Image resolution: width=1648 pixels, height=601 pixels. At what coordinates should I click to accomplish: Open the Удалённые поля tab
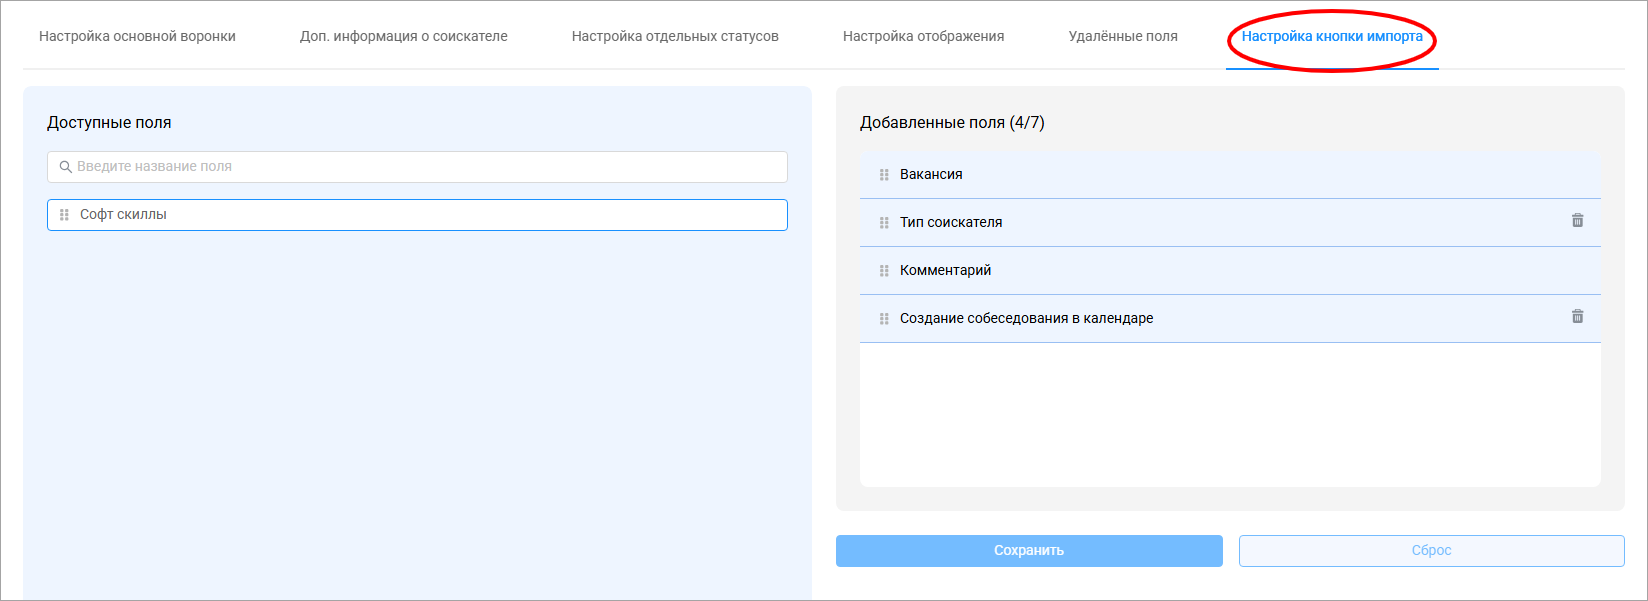pos(1123,36)
